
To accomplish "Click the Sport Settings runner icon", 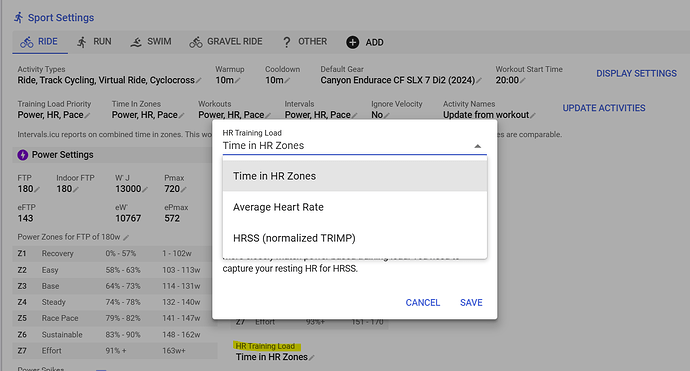I will [x=18, y=18].
